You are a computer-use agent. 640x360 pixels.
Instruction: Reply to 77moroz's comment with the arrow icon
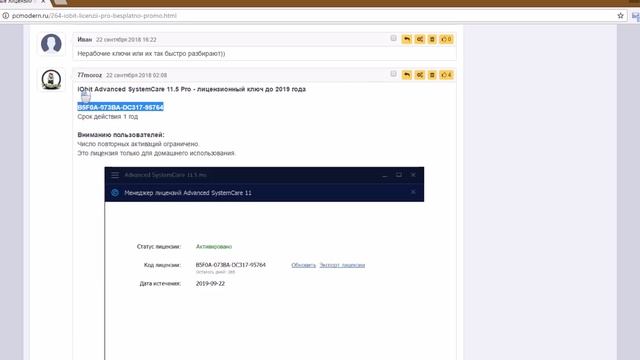pyautogui.click(x=407, y=75)
